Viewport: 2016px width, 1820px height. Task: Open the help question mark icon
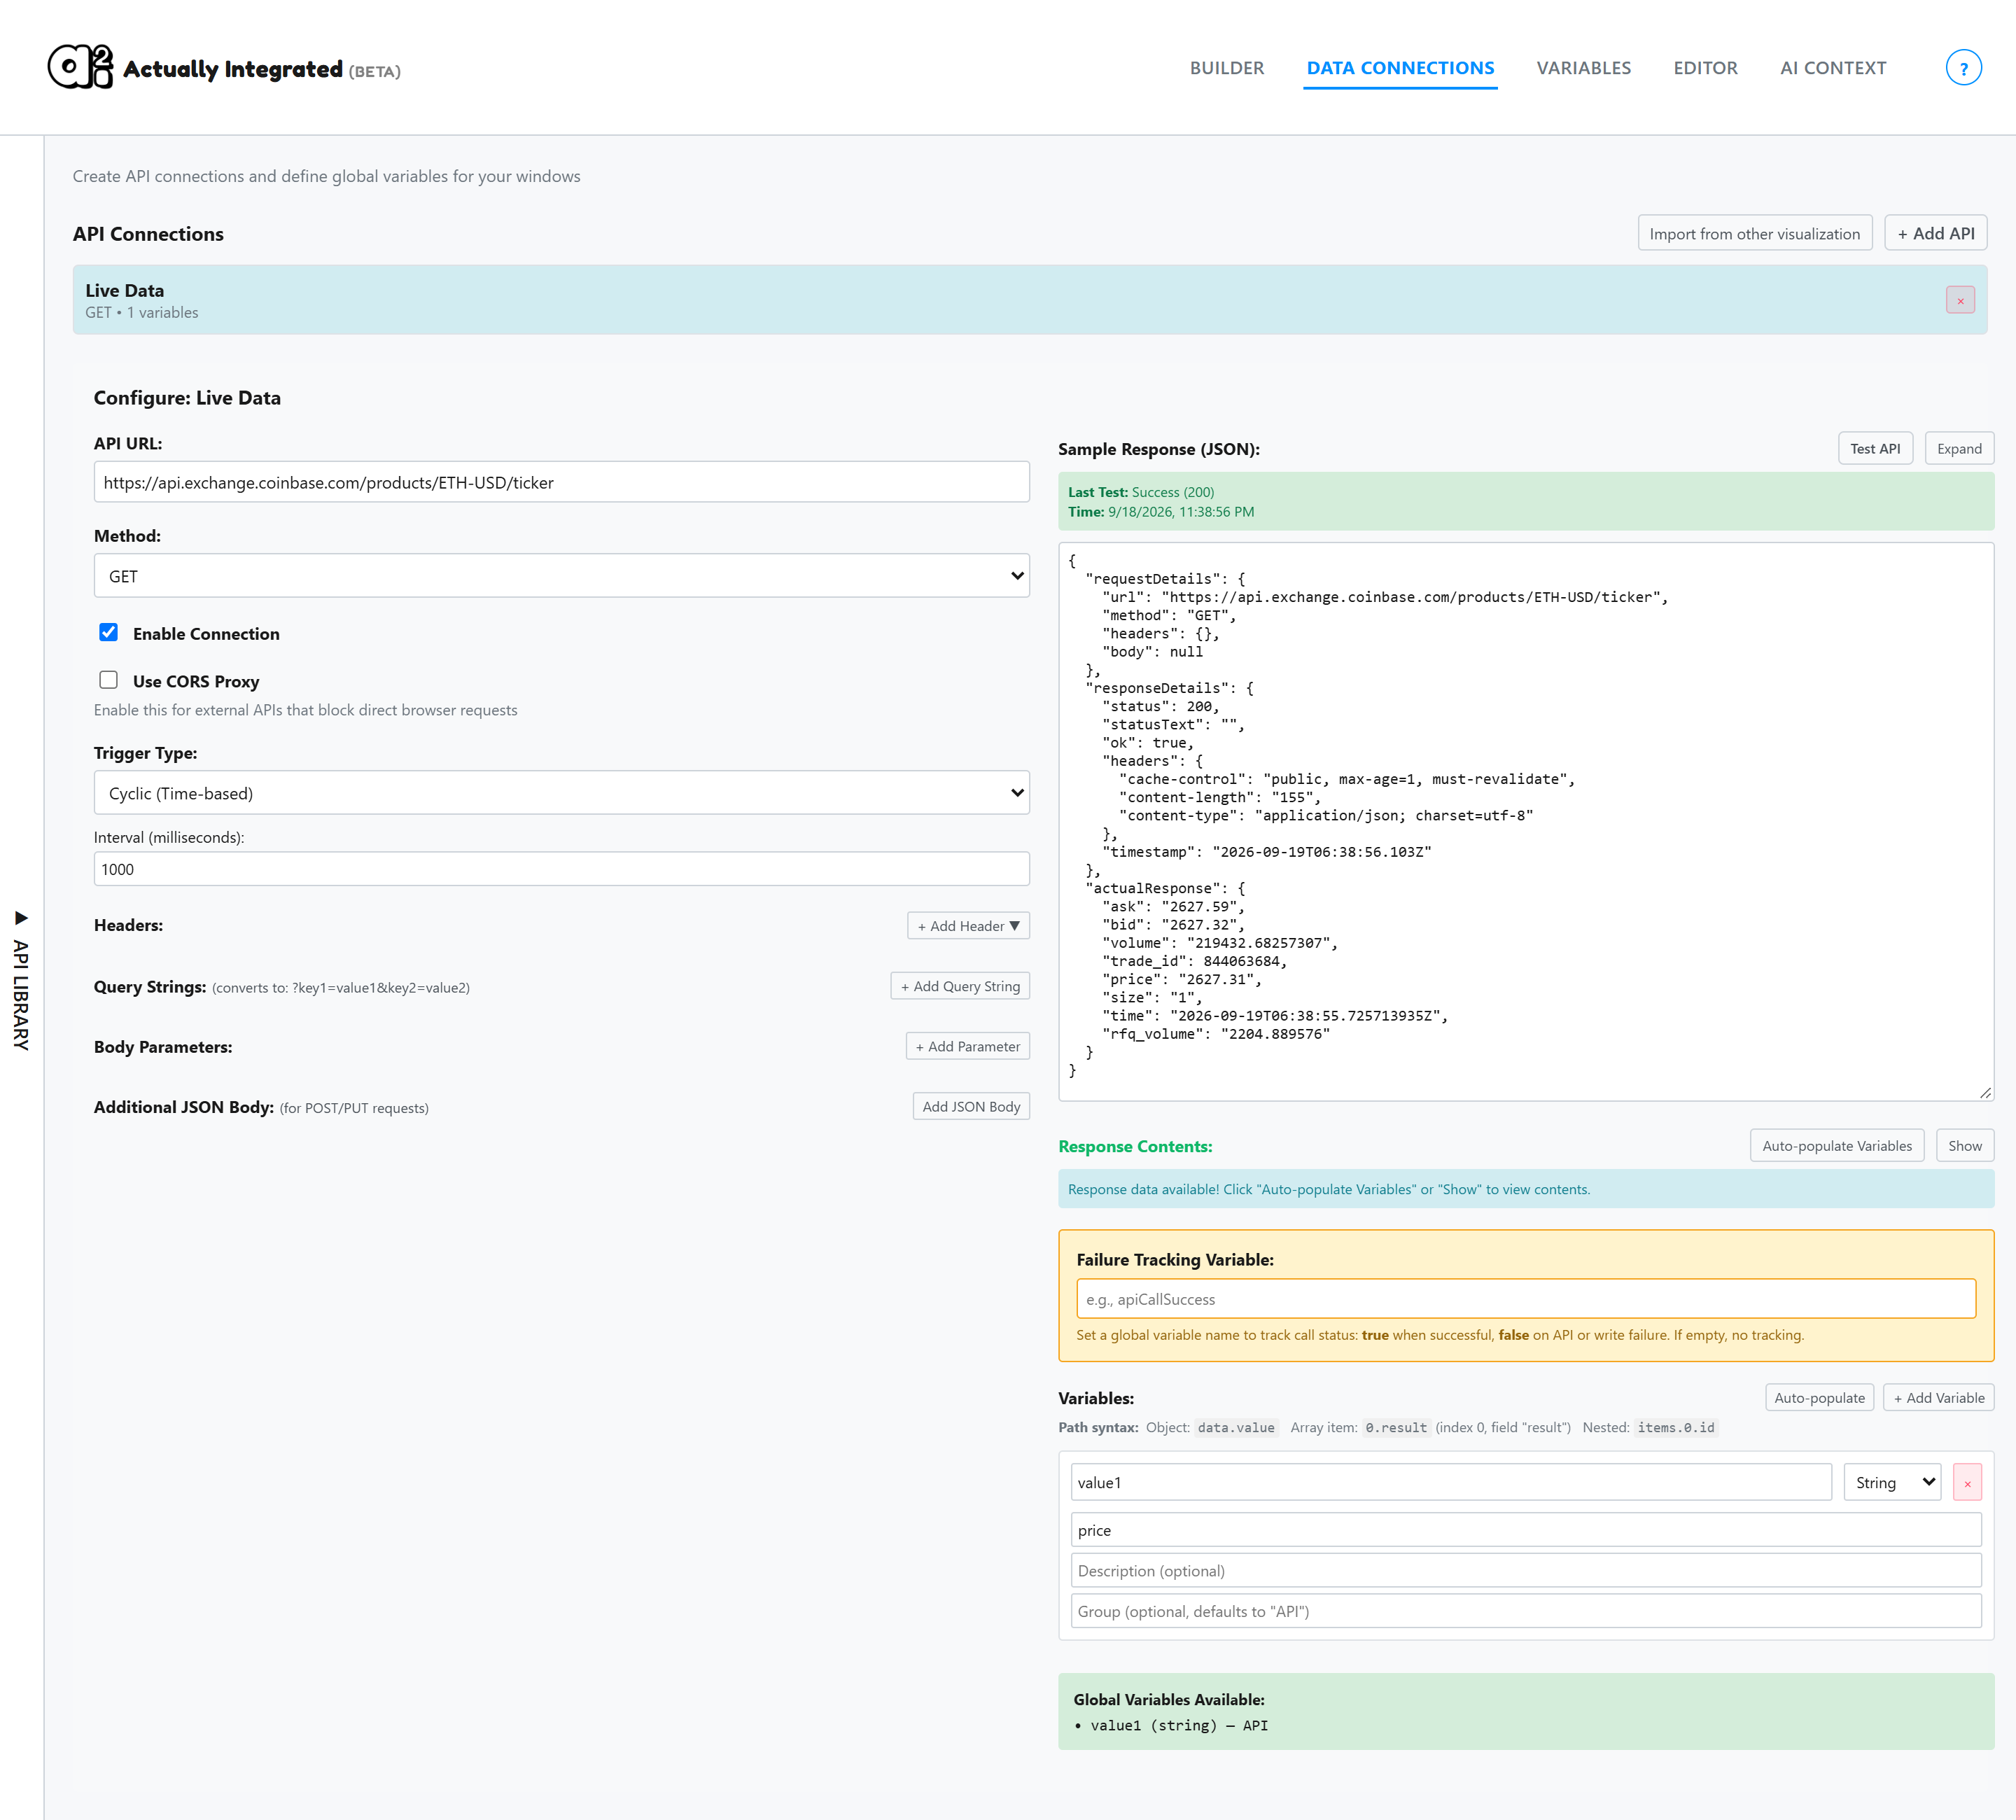point(1963,68)
